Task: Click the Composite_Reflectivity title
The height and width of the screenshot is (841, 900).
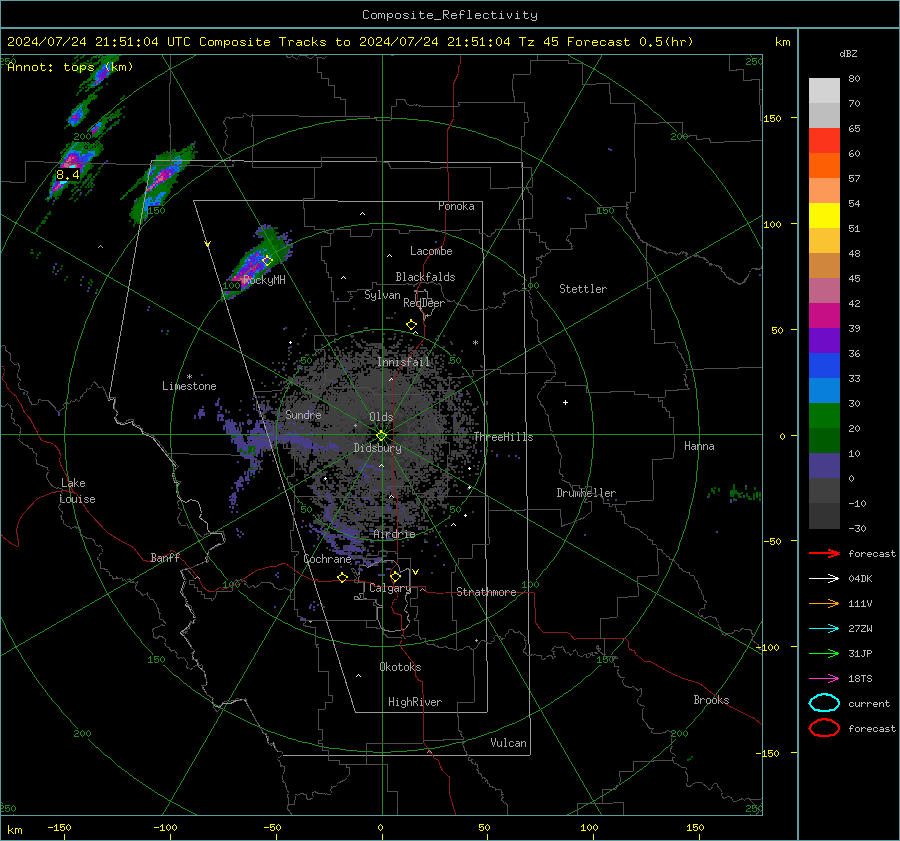Action: tap(450, 15)
